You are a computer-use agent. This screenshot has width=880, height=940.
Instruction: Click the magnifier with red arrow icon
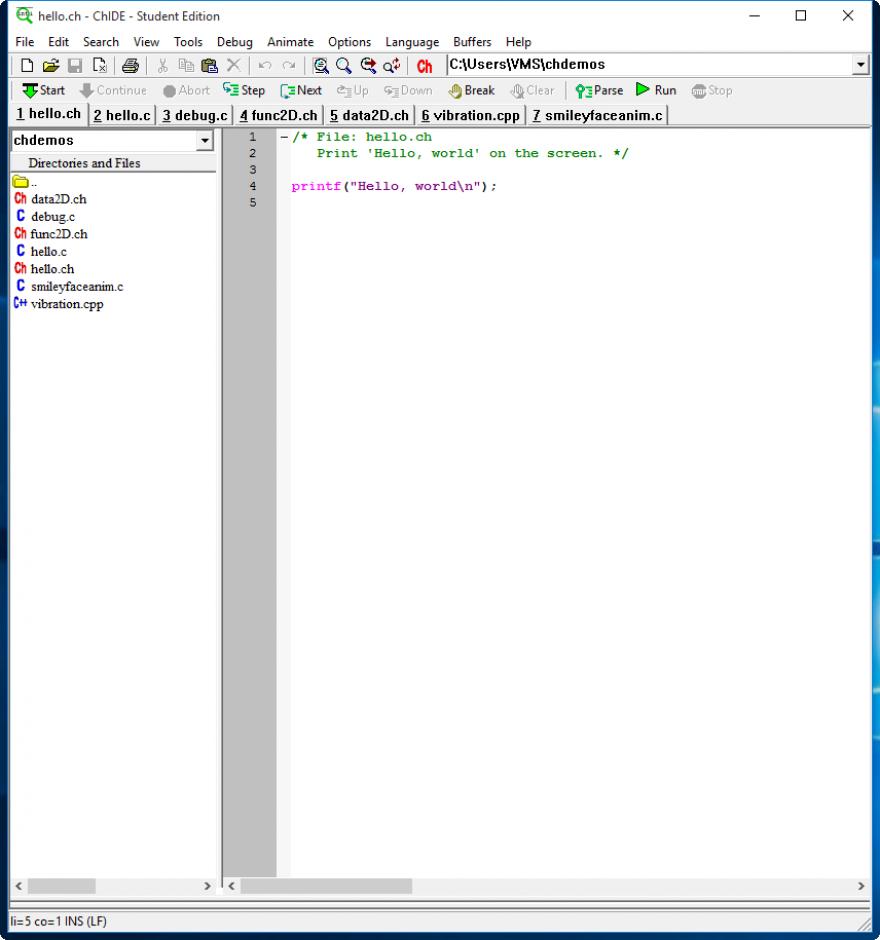tap(368, 65)
